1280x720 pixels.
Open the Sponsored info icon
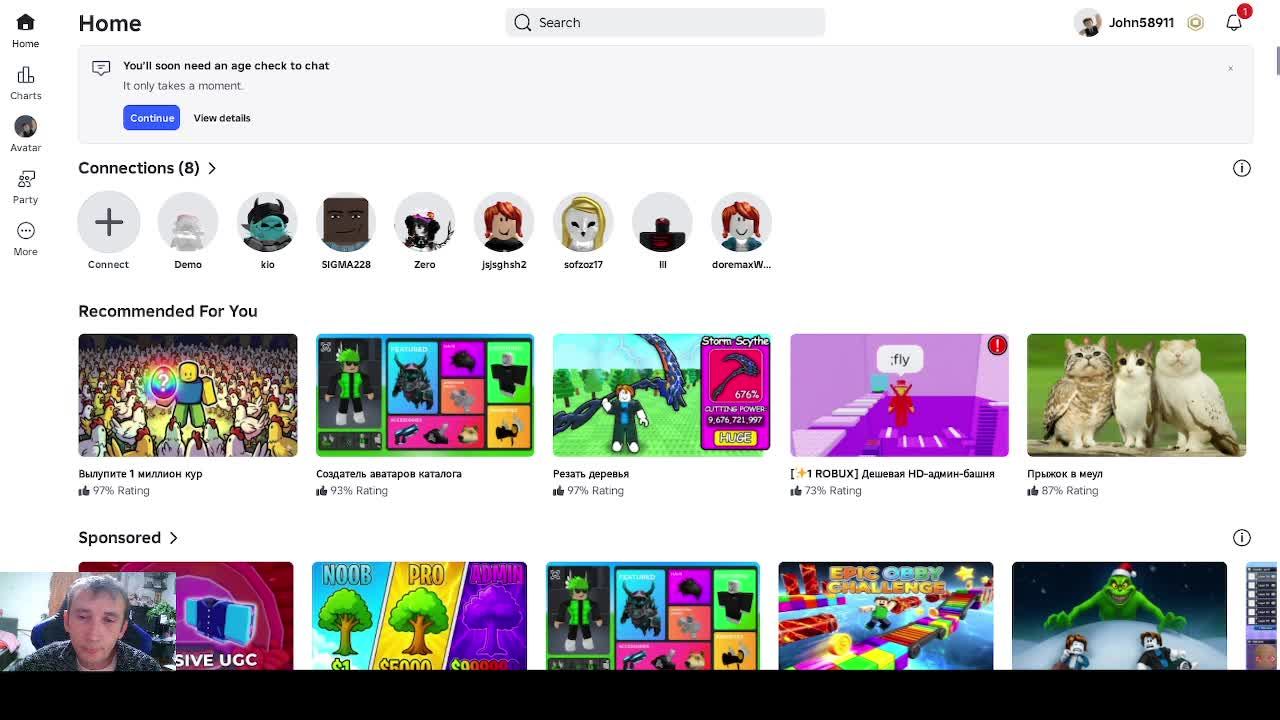click(x=1241, y=538)
